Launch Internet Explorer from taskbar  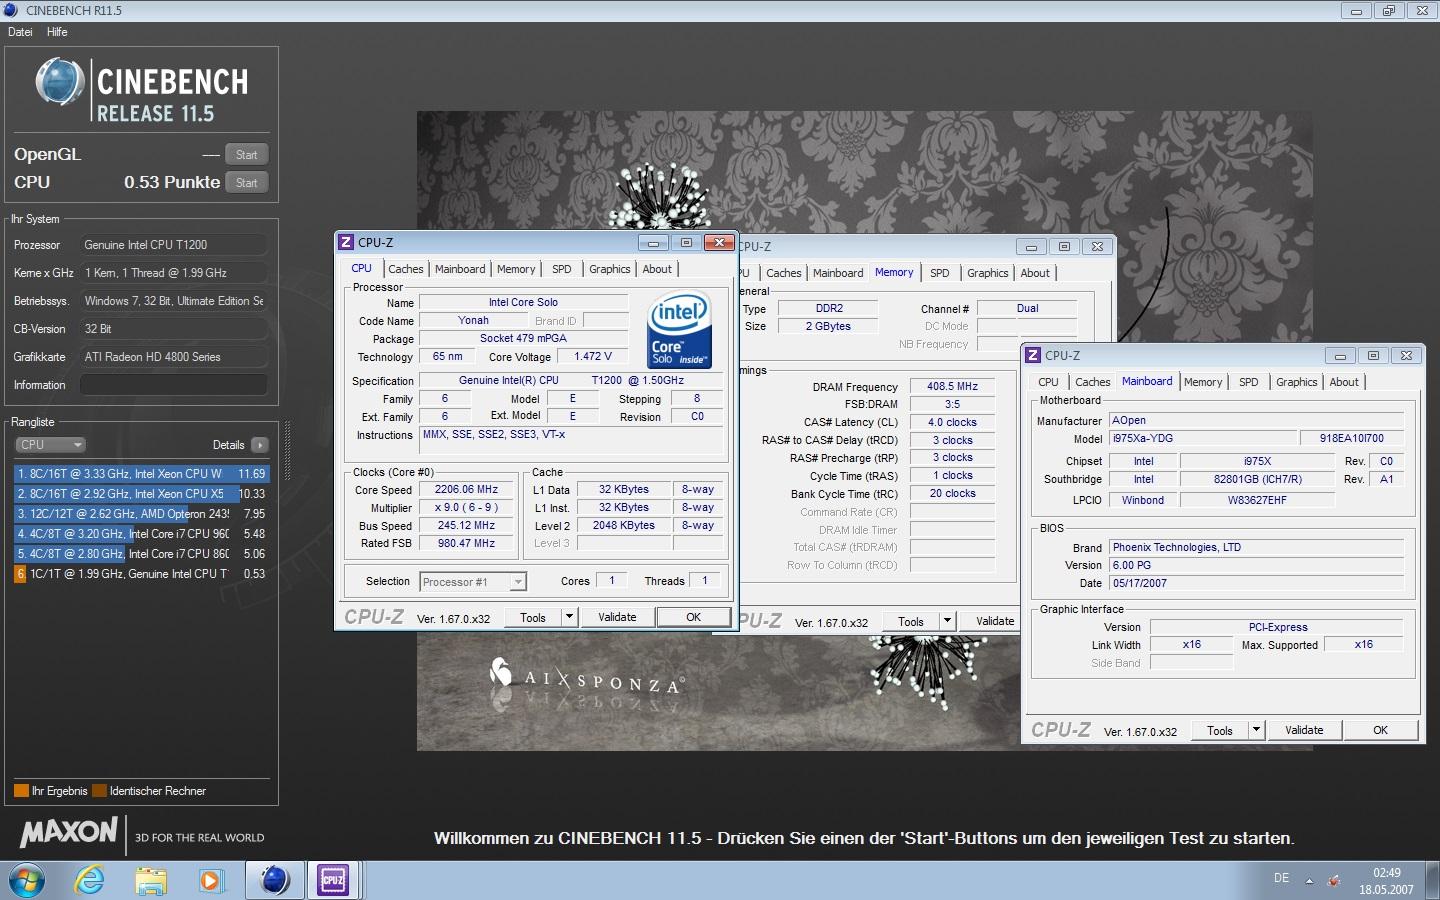coord(90,880)
